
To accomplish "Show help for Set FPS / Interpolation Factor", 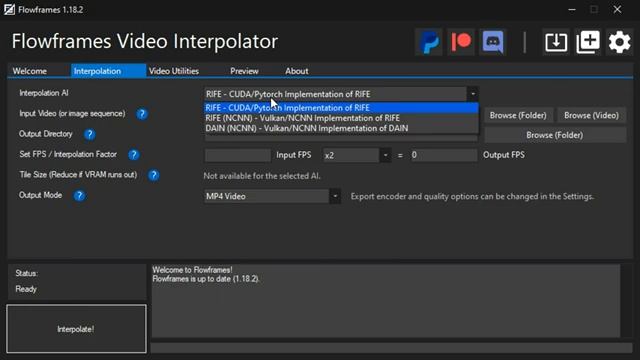I will click(133, 155).
